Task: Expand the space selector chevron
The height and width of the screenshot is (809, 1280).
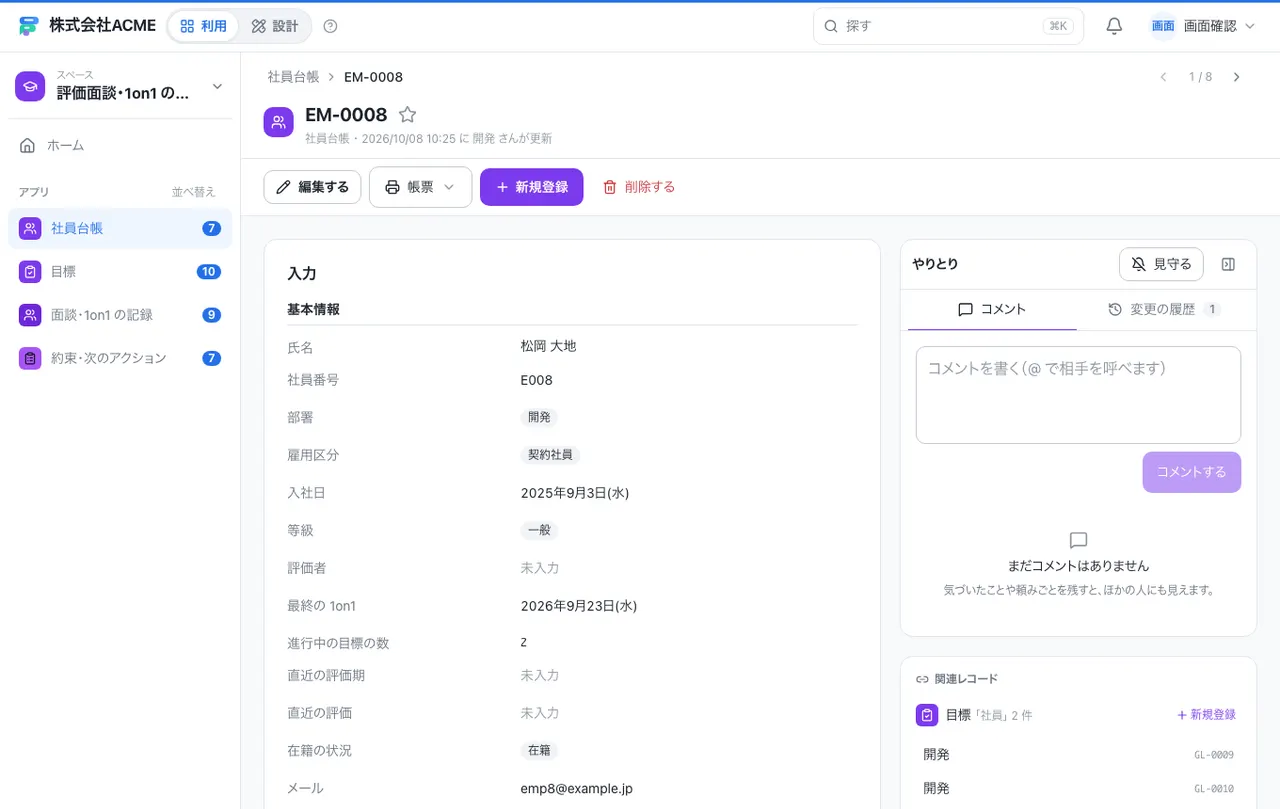Action: (217, 87)
